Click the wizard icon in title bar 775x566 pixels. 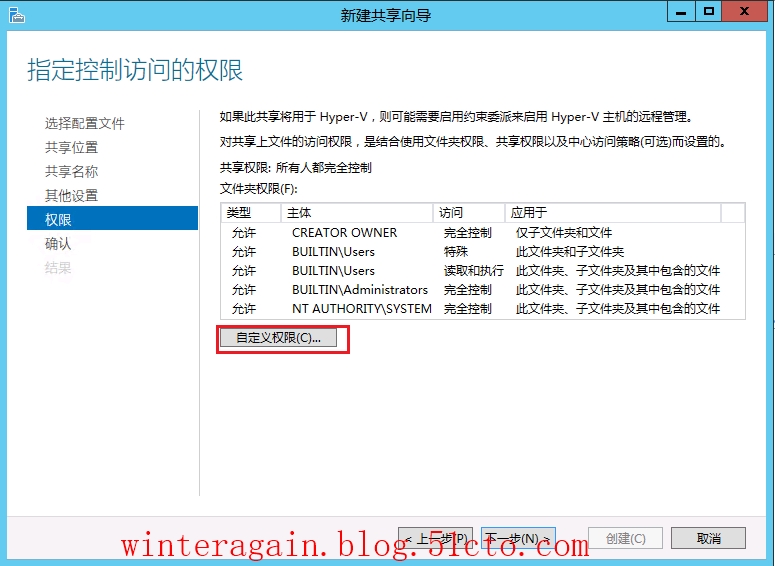click(17, 15)
